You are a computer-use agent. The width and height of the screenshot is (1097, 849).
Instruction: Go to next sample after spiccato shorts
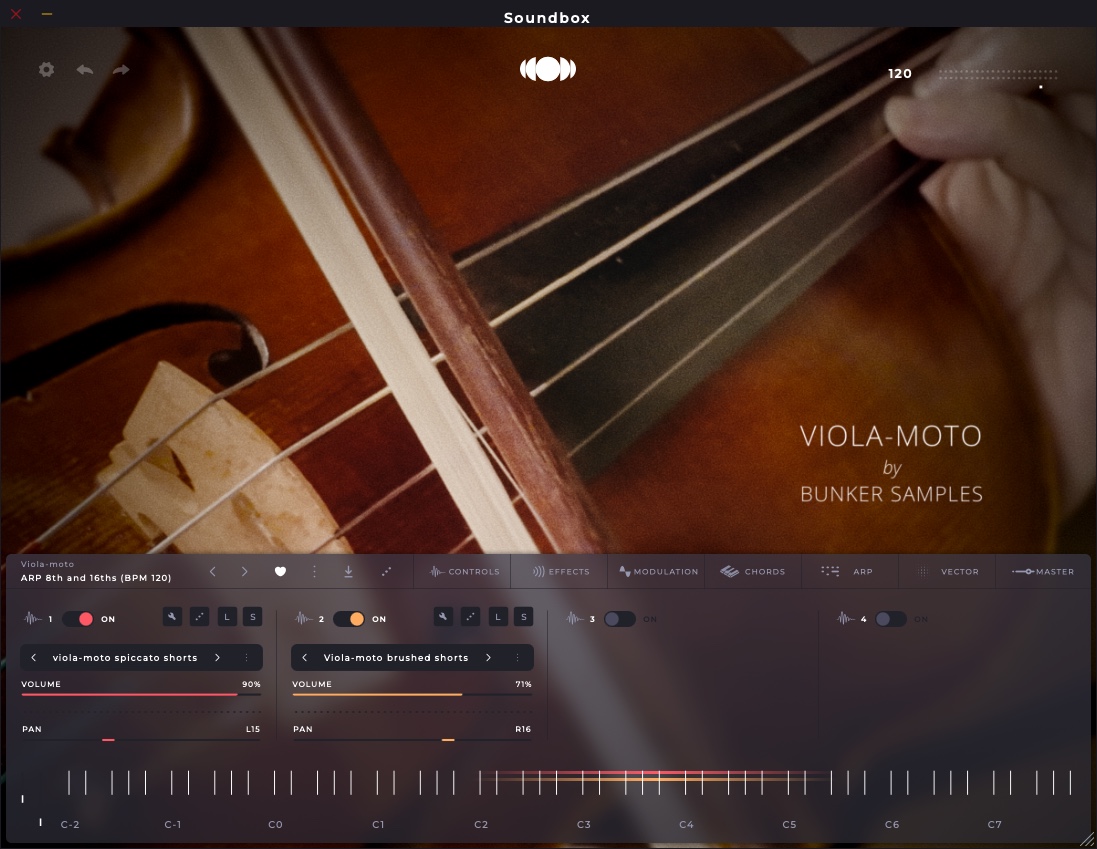click(217, 658)
